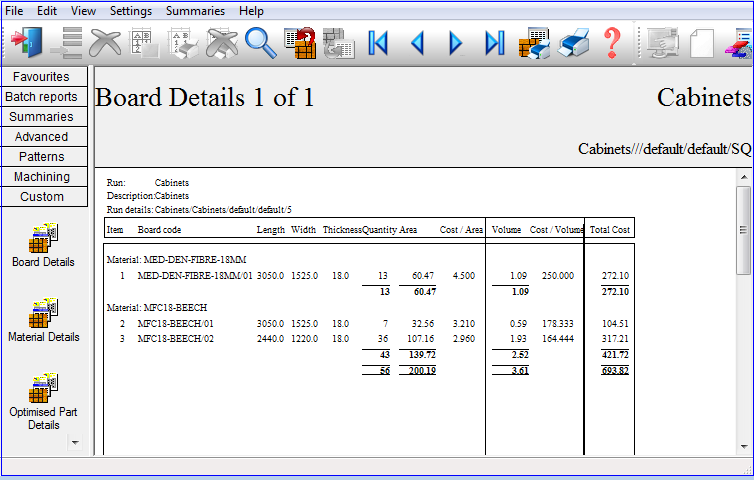Select the Custom sidebar tab
This screenshot has width=754, height=480.
(x=44, y=197)
